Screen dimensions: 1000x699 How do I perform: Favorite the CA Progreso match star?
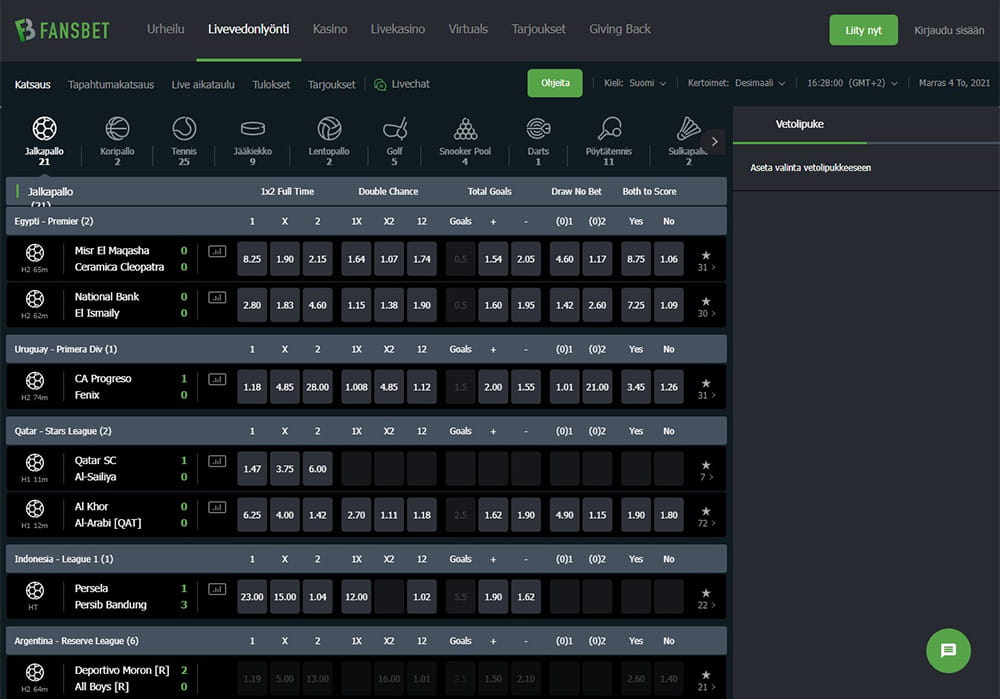[706, 383]
